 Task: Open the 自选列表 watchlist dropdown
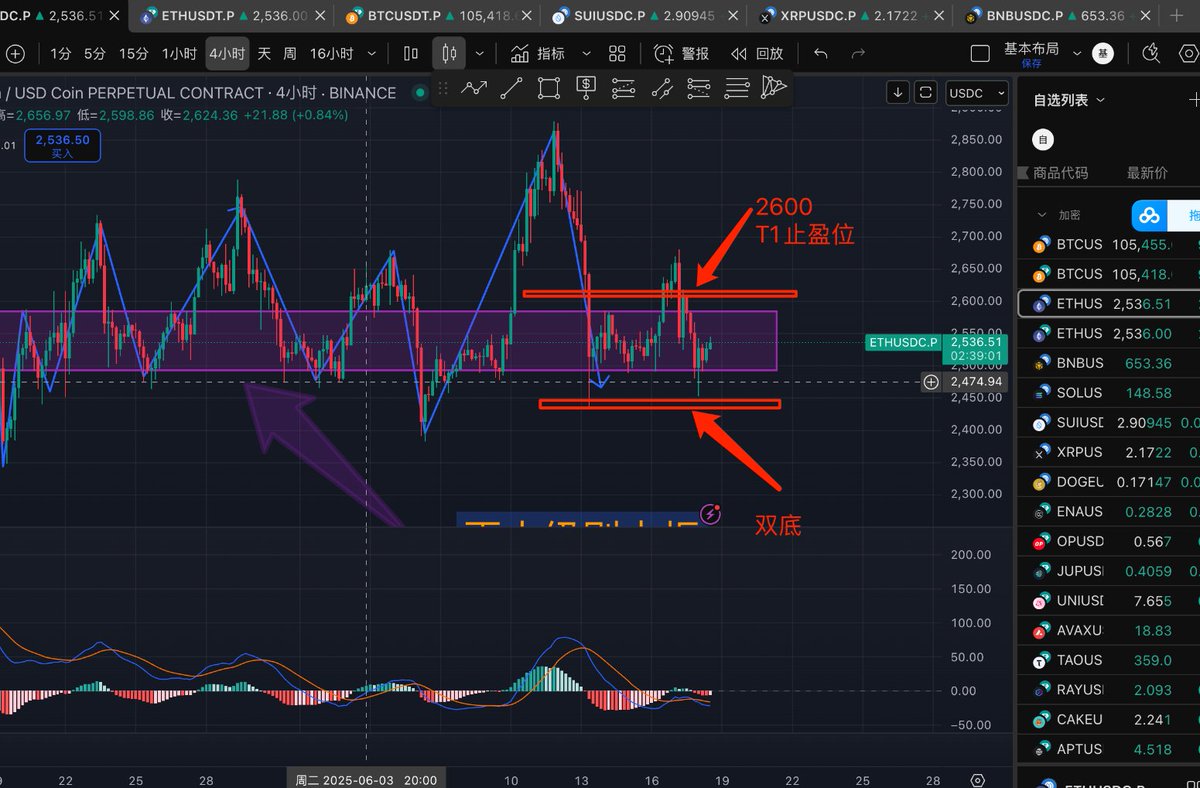coord(1069,100)
